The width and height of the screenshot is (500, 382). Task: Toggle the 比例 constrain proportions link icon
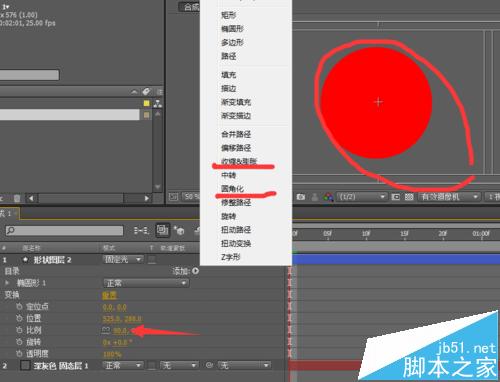106,330
